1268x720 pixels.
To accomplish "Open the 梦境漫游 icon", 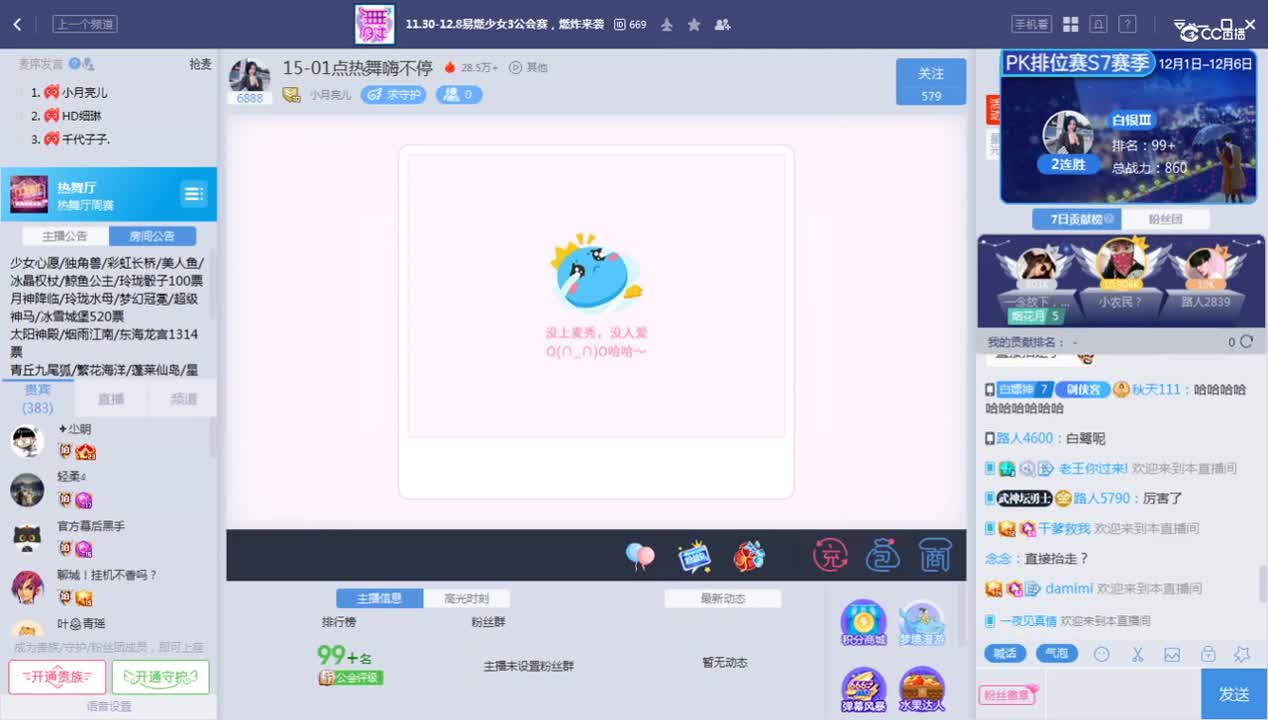I will [x=921, y=623].
